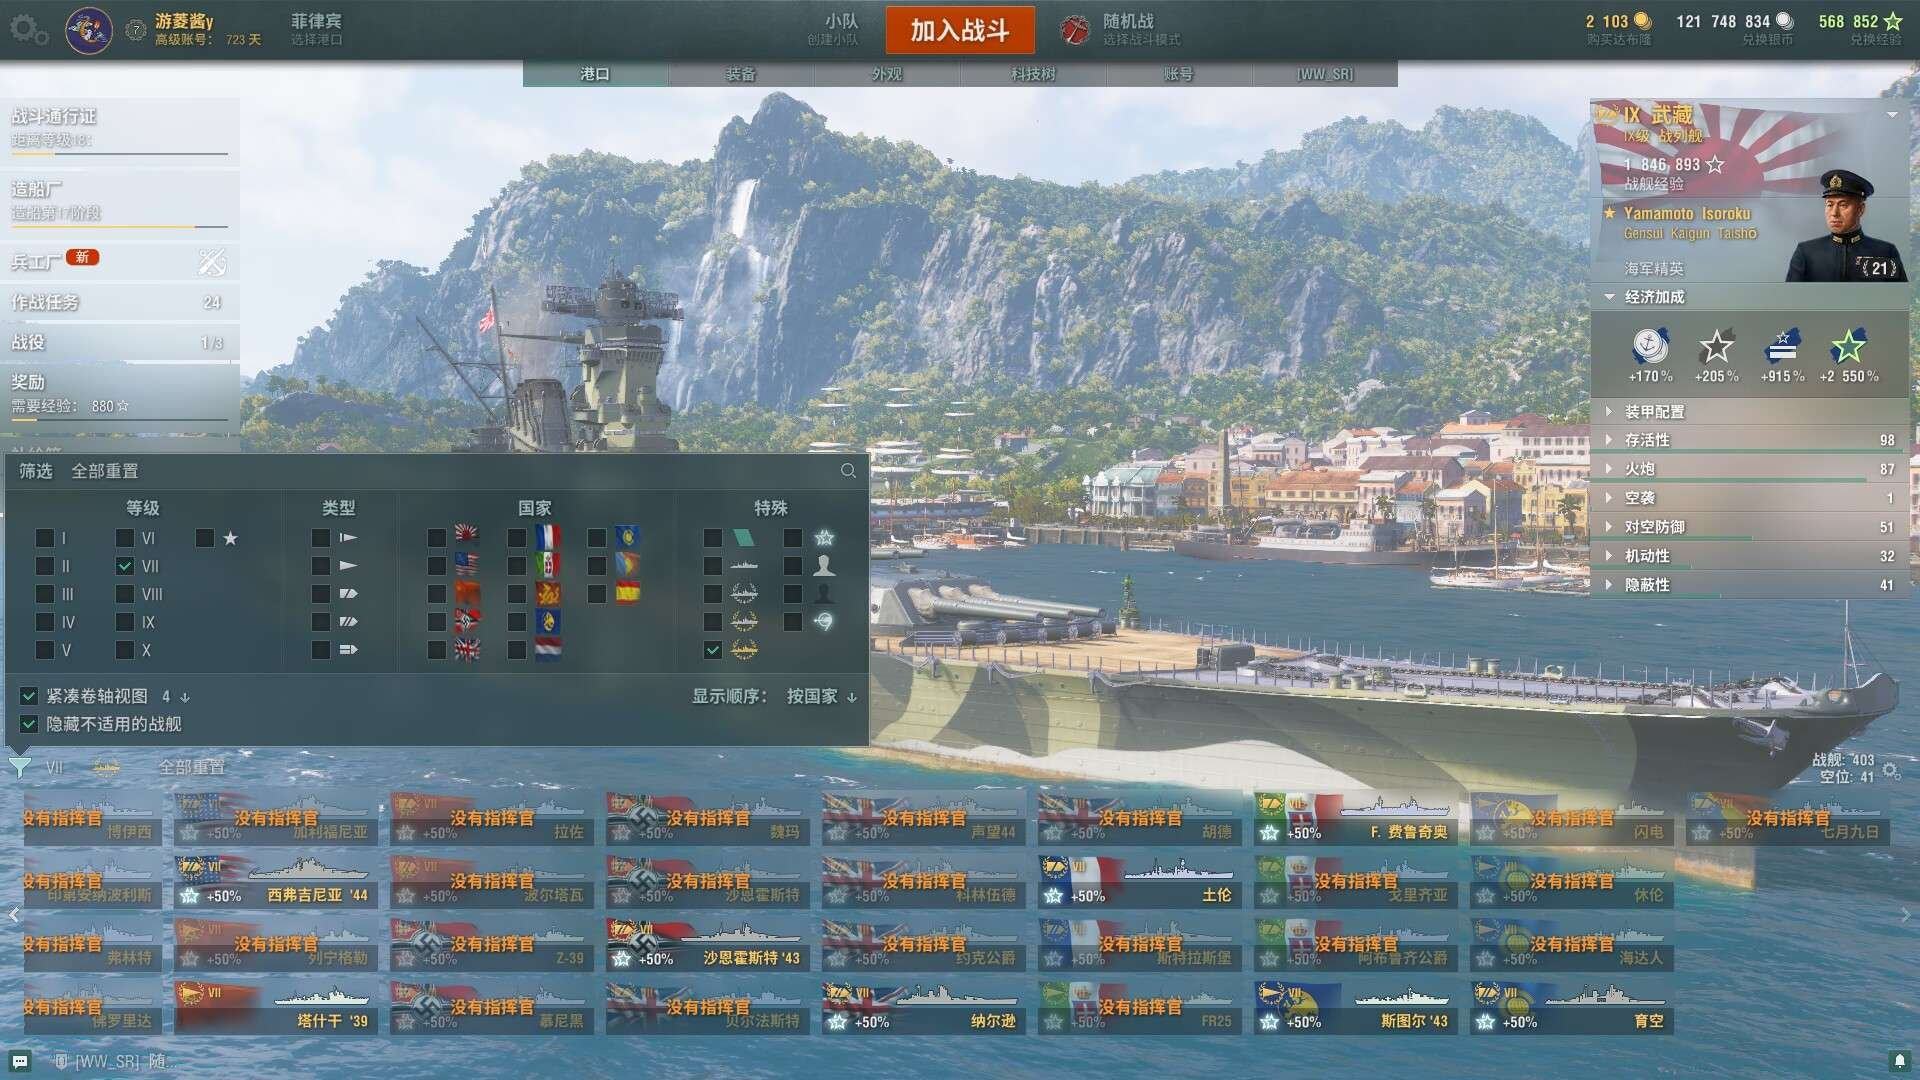
Task: Click the 战斗通行证 progress bar
Action: click(120, 154)
